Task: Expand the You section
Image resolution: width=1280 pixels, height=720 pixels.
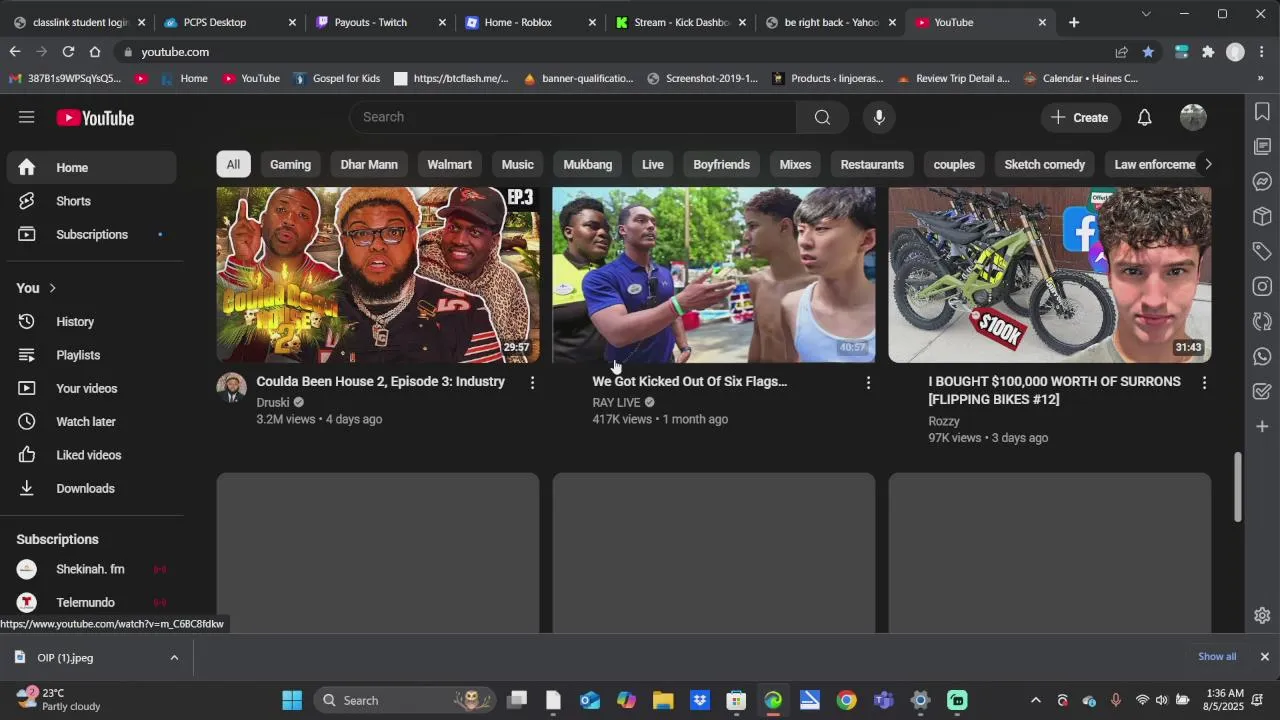Action: pyautogui.click(x=37, y=288)
